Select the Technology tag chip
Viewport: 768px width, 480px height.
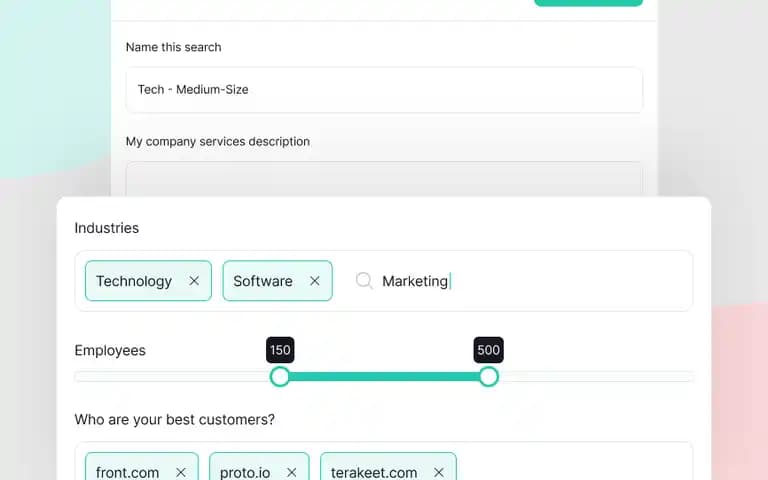point(148,281)
